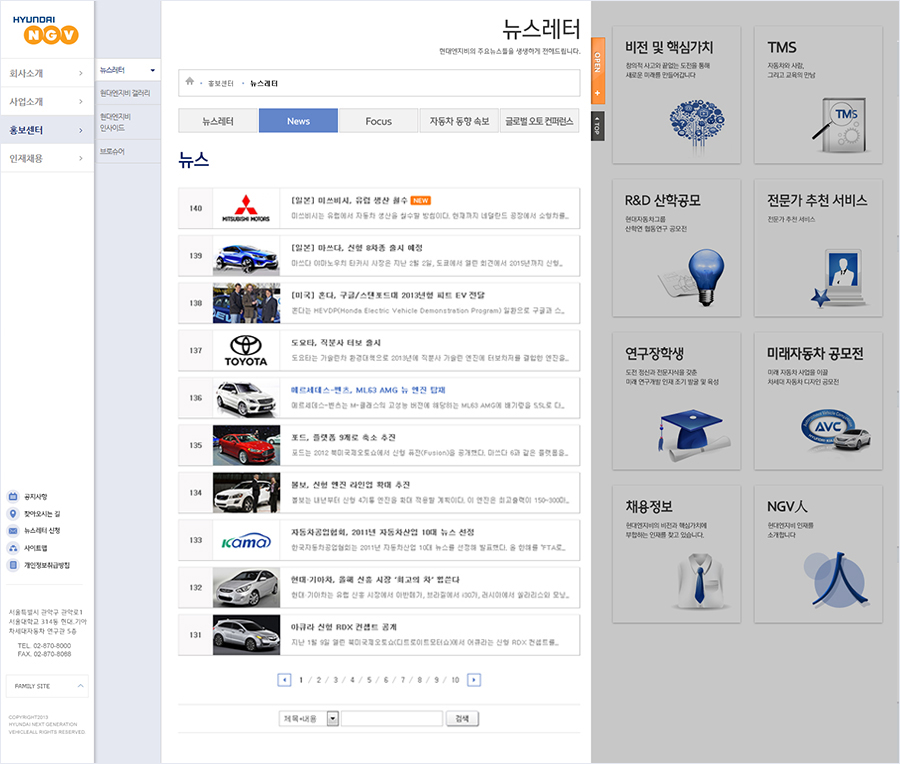
Task: Click the 검색 search button
Action: 462,719
